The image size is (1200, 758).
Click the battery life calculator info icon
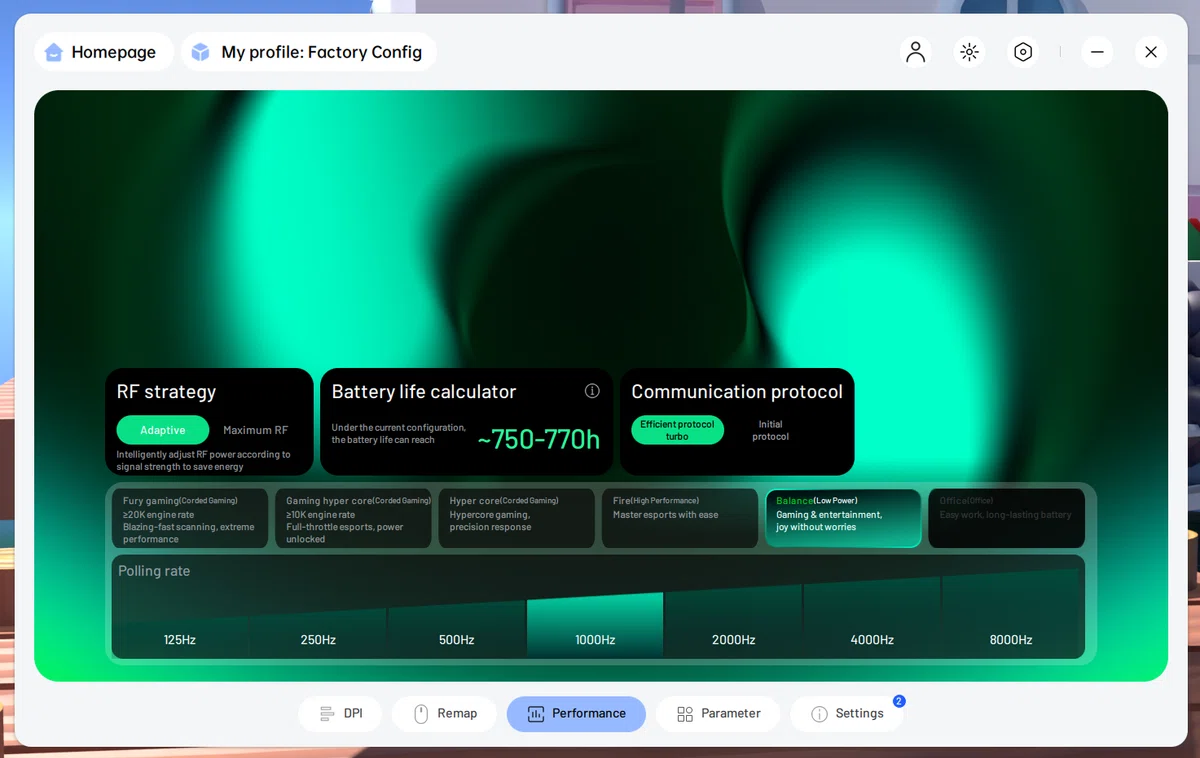click(592, 391)
